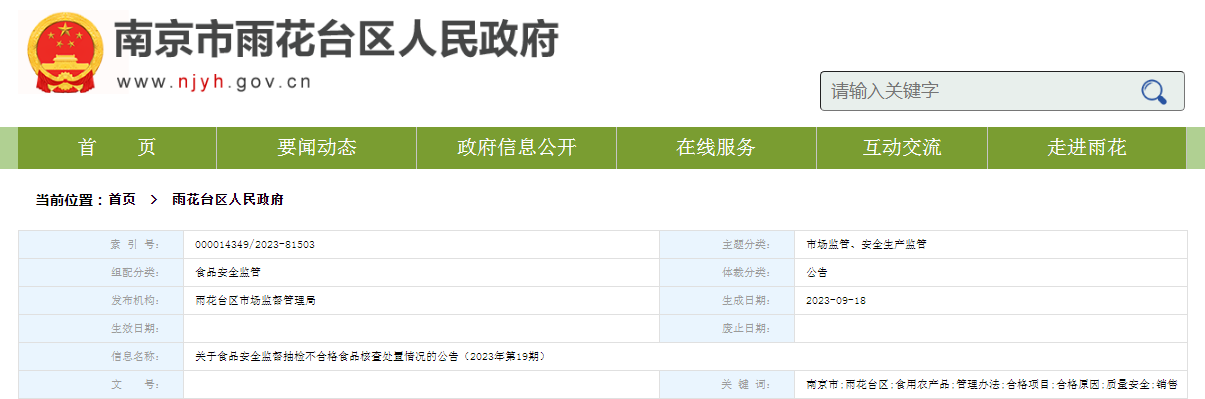Click the 信息名称 label cell
Viewport: 1205px width, 399px height.
click(101, 356)
